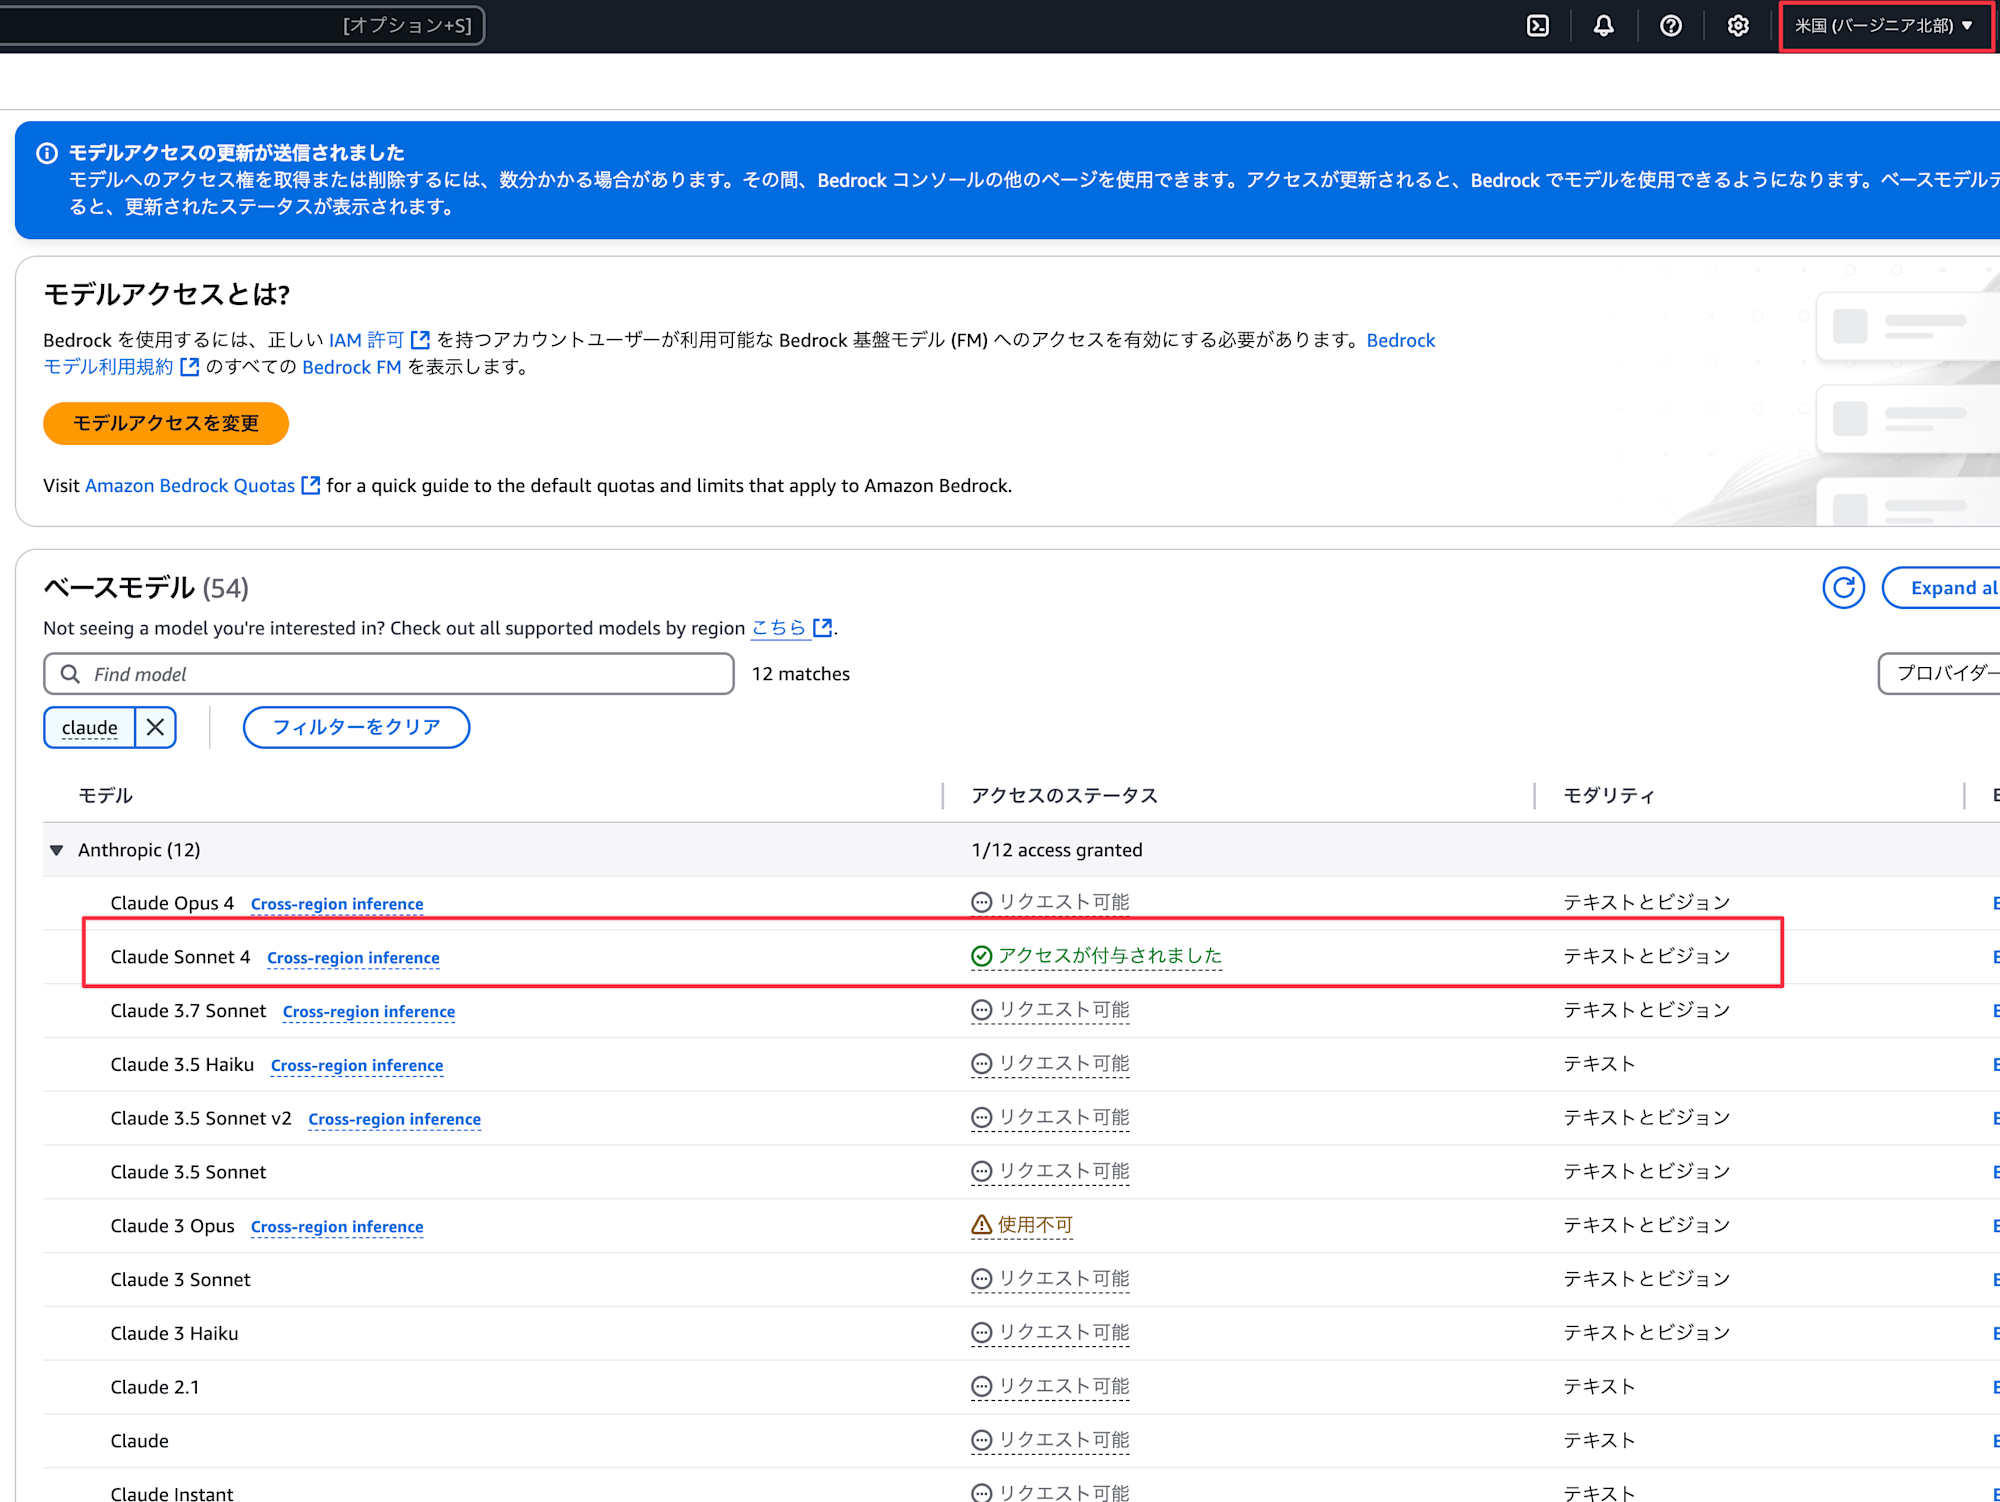
Task: Click the モダリティ column header
Action: [1609, 795]
